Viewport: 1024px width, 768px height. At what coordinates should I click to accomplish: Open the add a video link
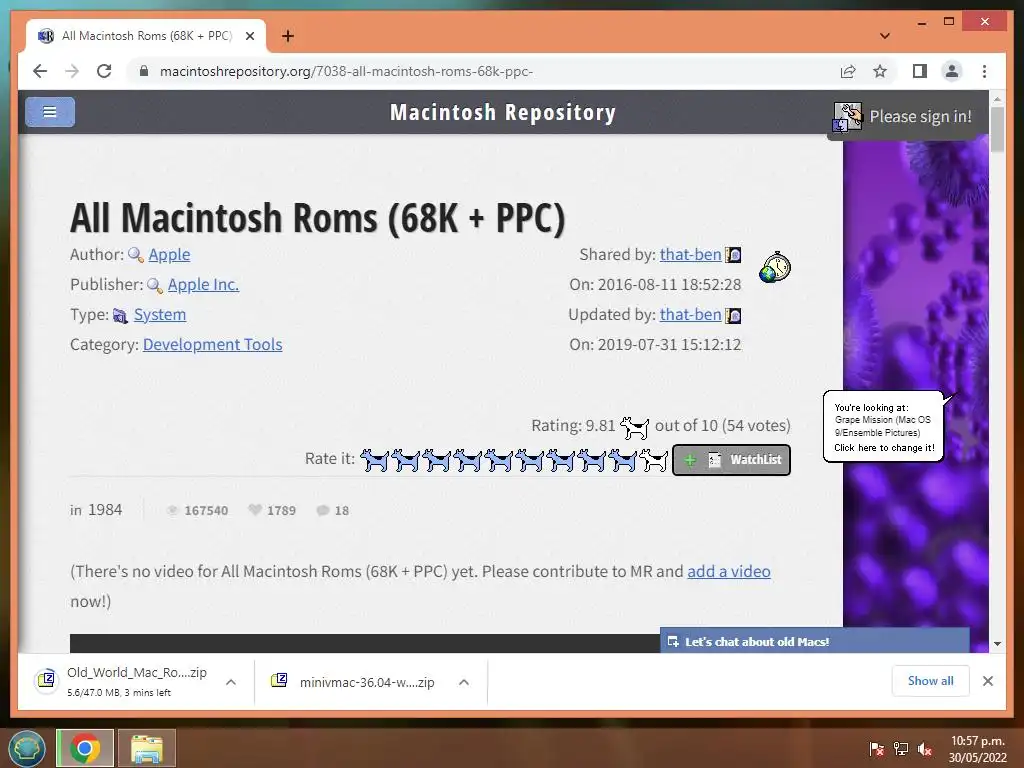(x=729, y=571)
